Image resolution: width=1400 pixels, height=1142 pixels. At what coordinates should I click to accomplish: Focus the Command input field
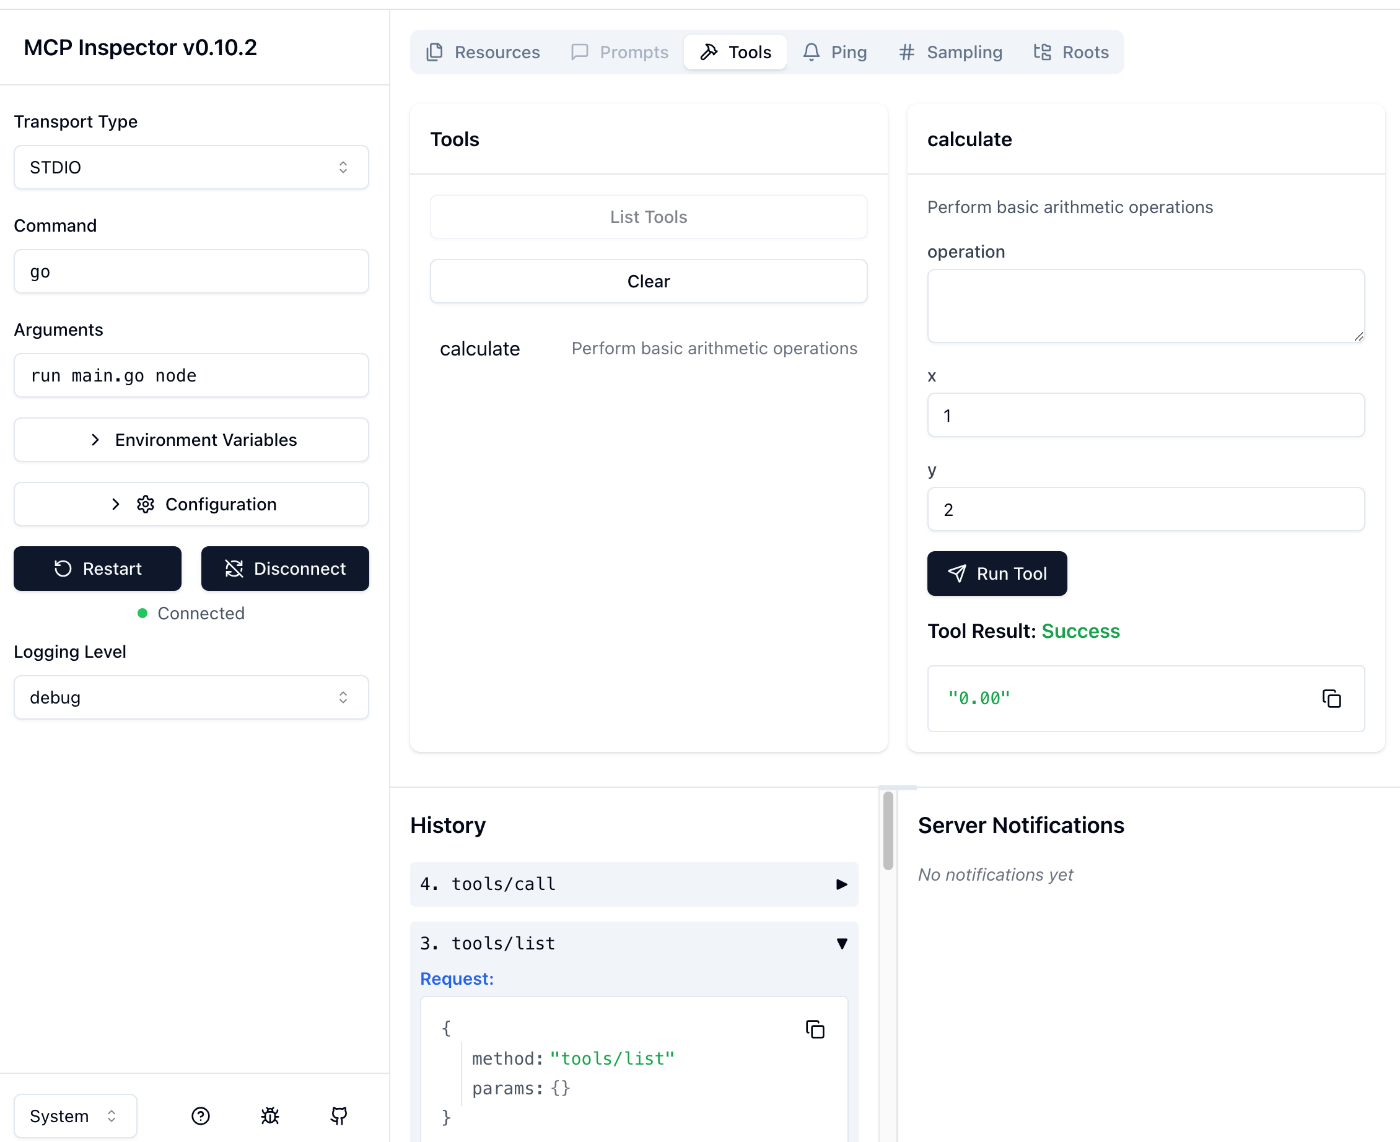191,271
